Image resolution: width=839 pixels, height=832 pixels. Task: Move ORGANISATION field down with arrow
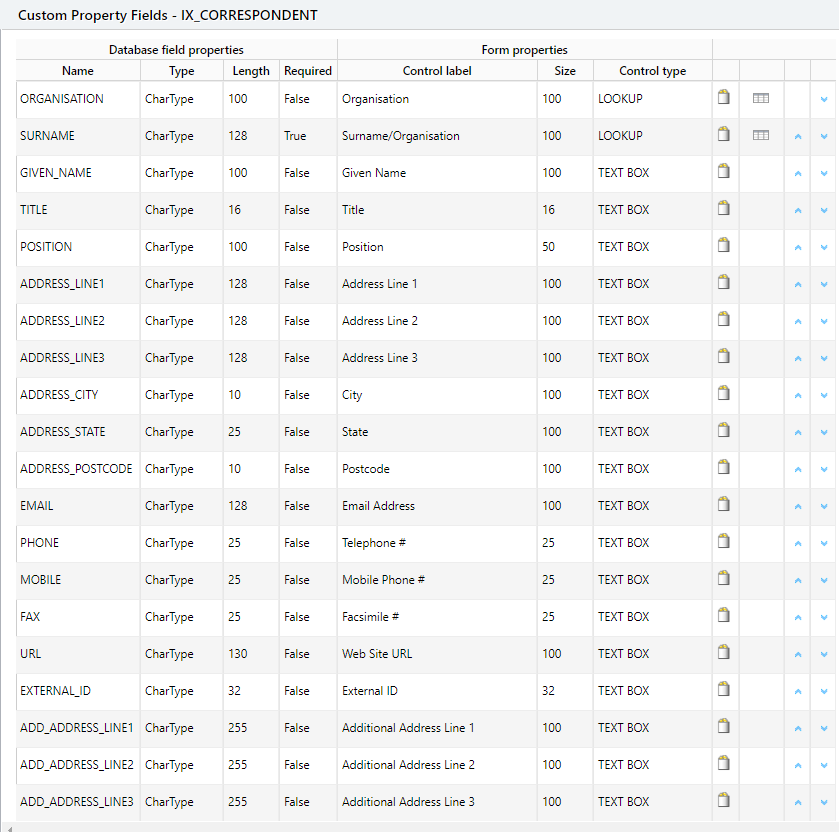[x=824, y=99]
